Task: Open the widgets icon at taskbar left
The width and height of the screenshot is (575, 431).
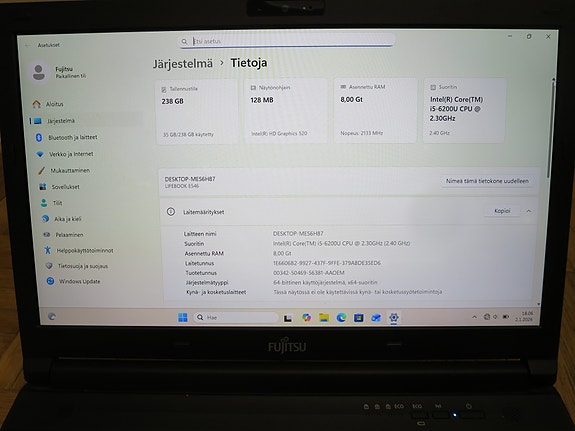Action: point(52,317)
